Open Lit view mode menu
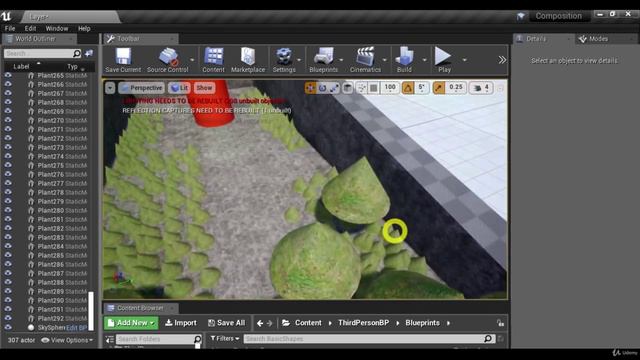The image size is (640, 360). tap(179, 88)
